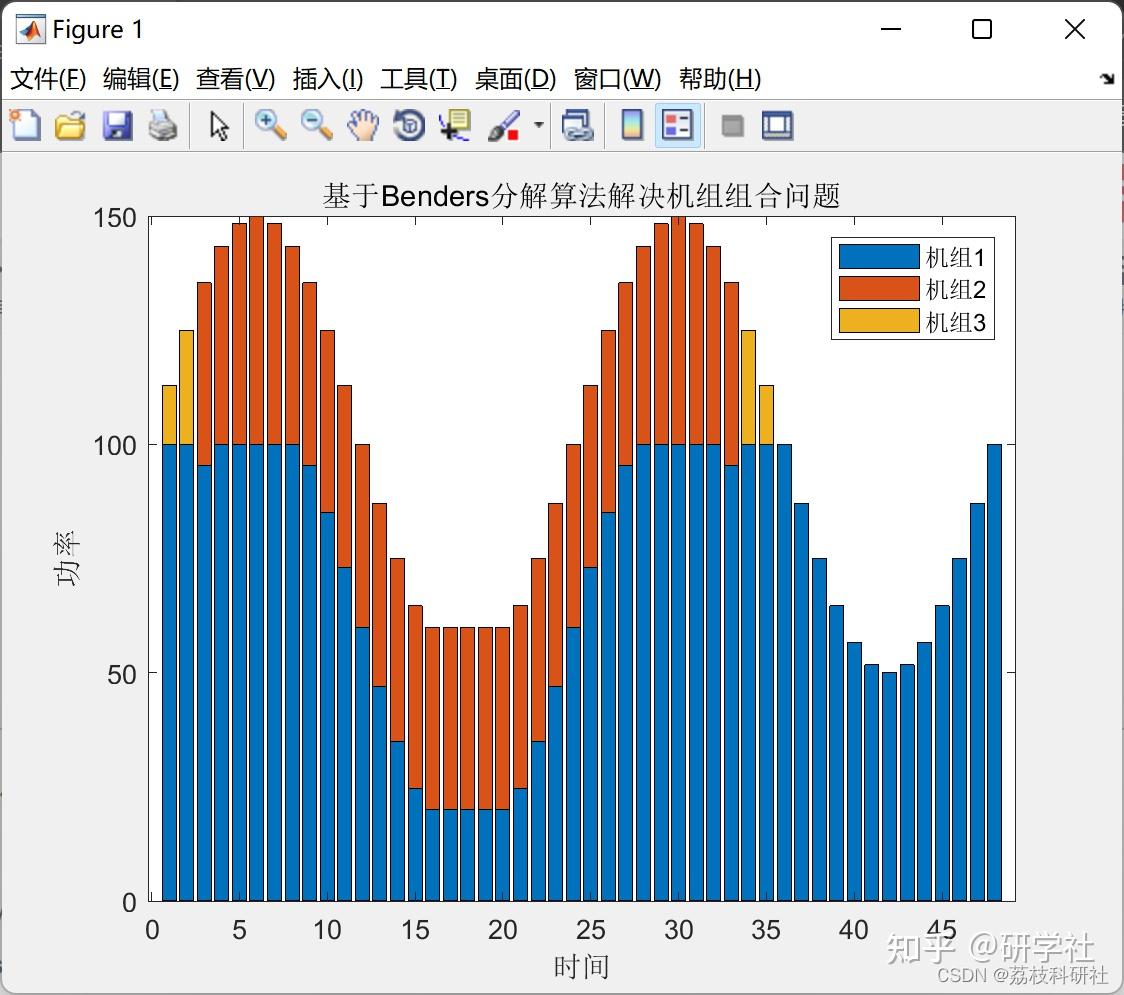The width and height of the screenshot is (1124, 995).
Task: Save figure using floppy disk icon
Action: (x=117, y=125)
